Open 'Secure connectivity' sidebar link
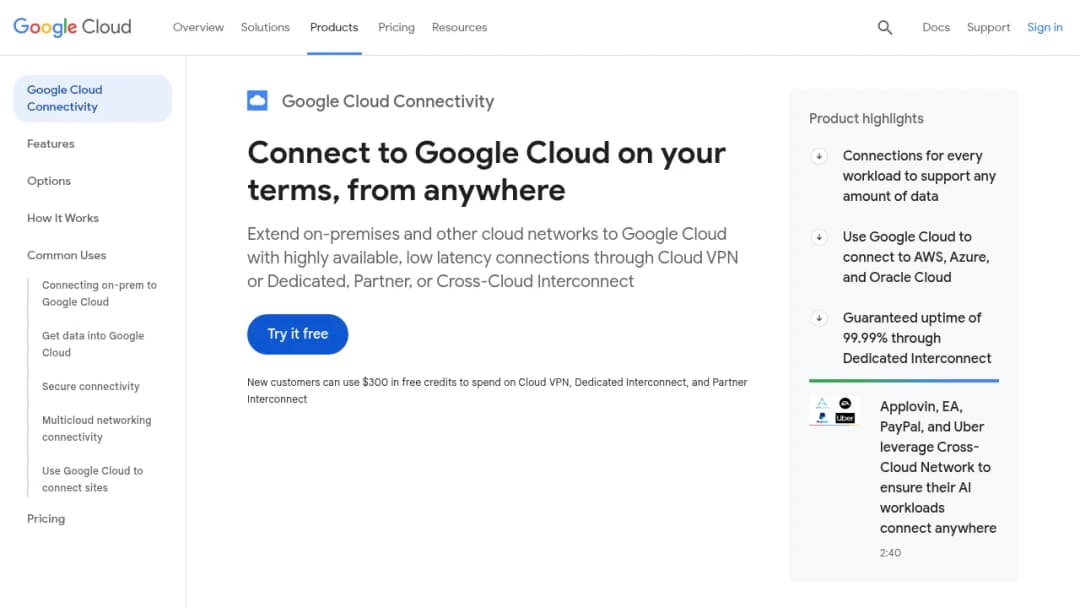The image size is (1080, 608). [91, 386]
